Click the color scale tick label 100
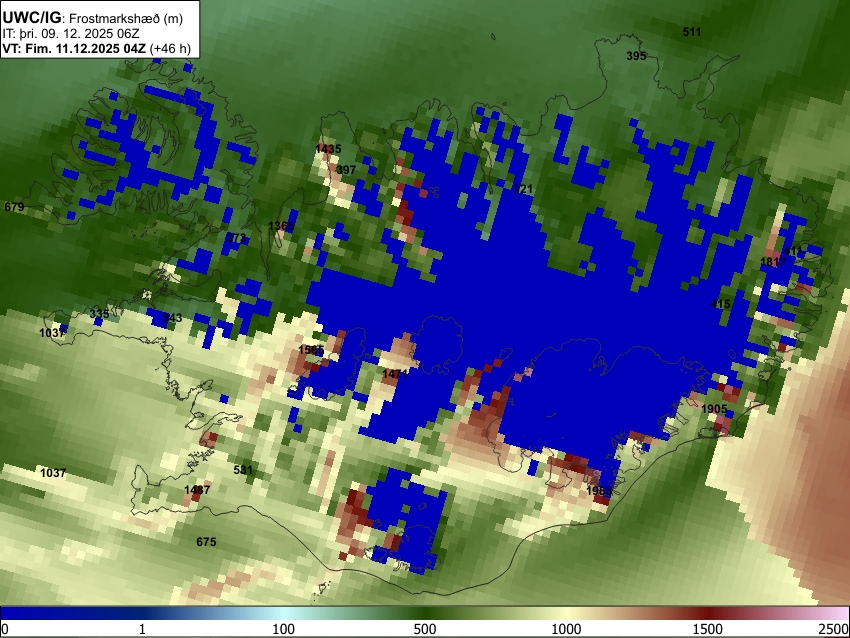The height and width of the screenshot is (638, 850). (284, 629)
